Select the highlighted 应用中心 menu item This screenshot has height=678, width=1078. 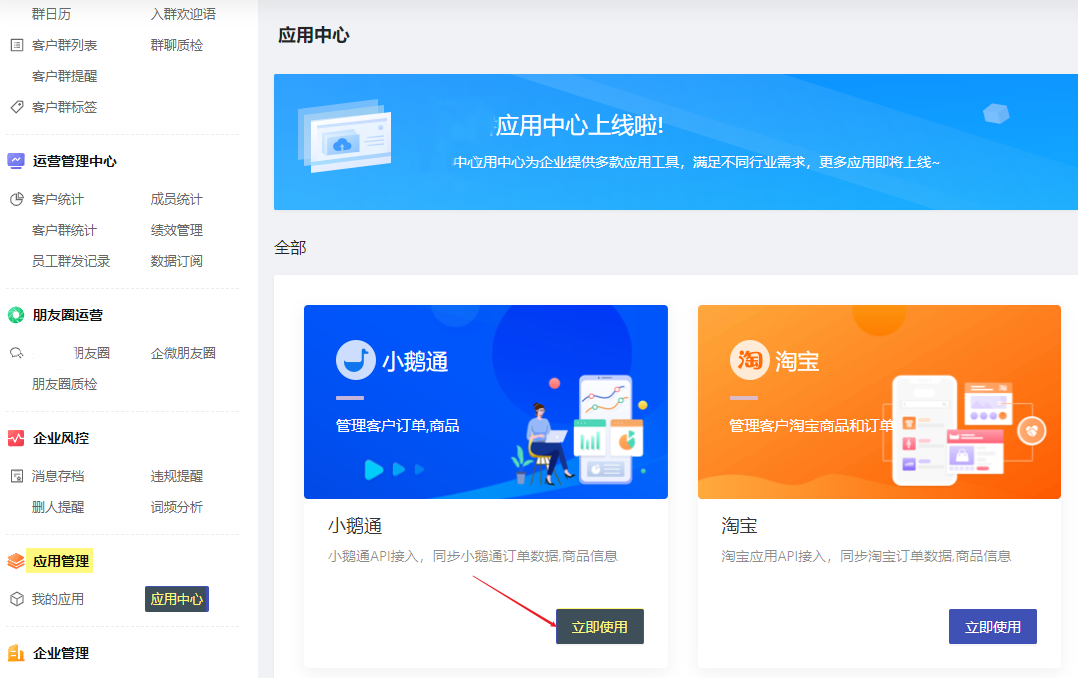click(x=177, y=599)
